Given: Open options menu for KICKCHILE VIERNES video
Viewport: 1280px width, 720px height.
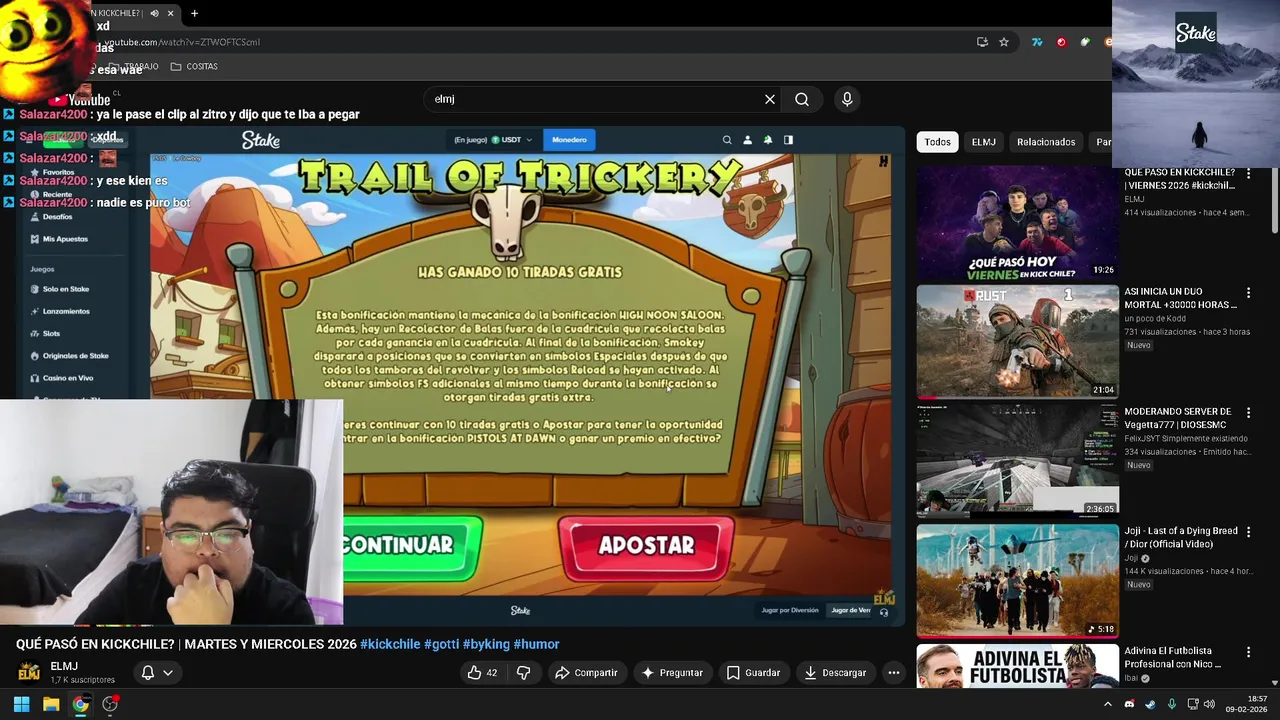Looking at the screenshot, I should click(1248, 173).
